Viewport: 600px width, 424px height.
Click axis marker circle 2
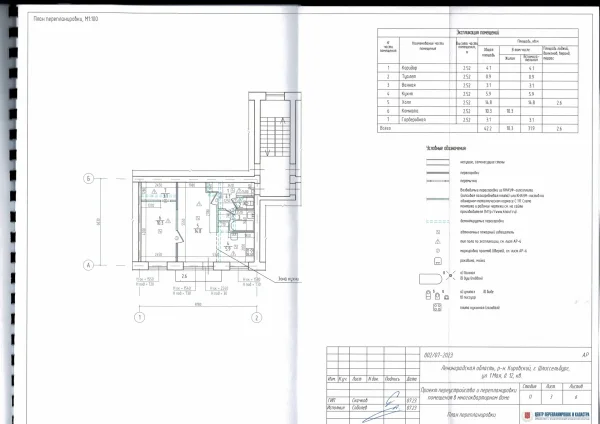[256, 317]
